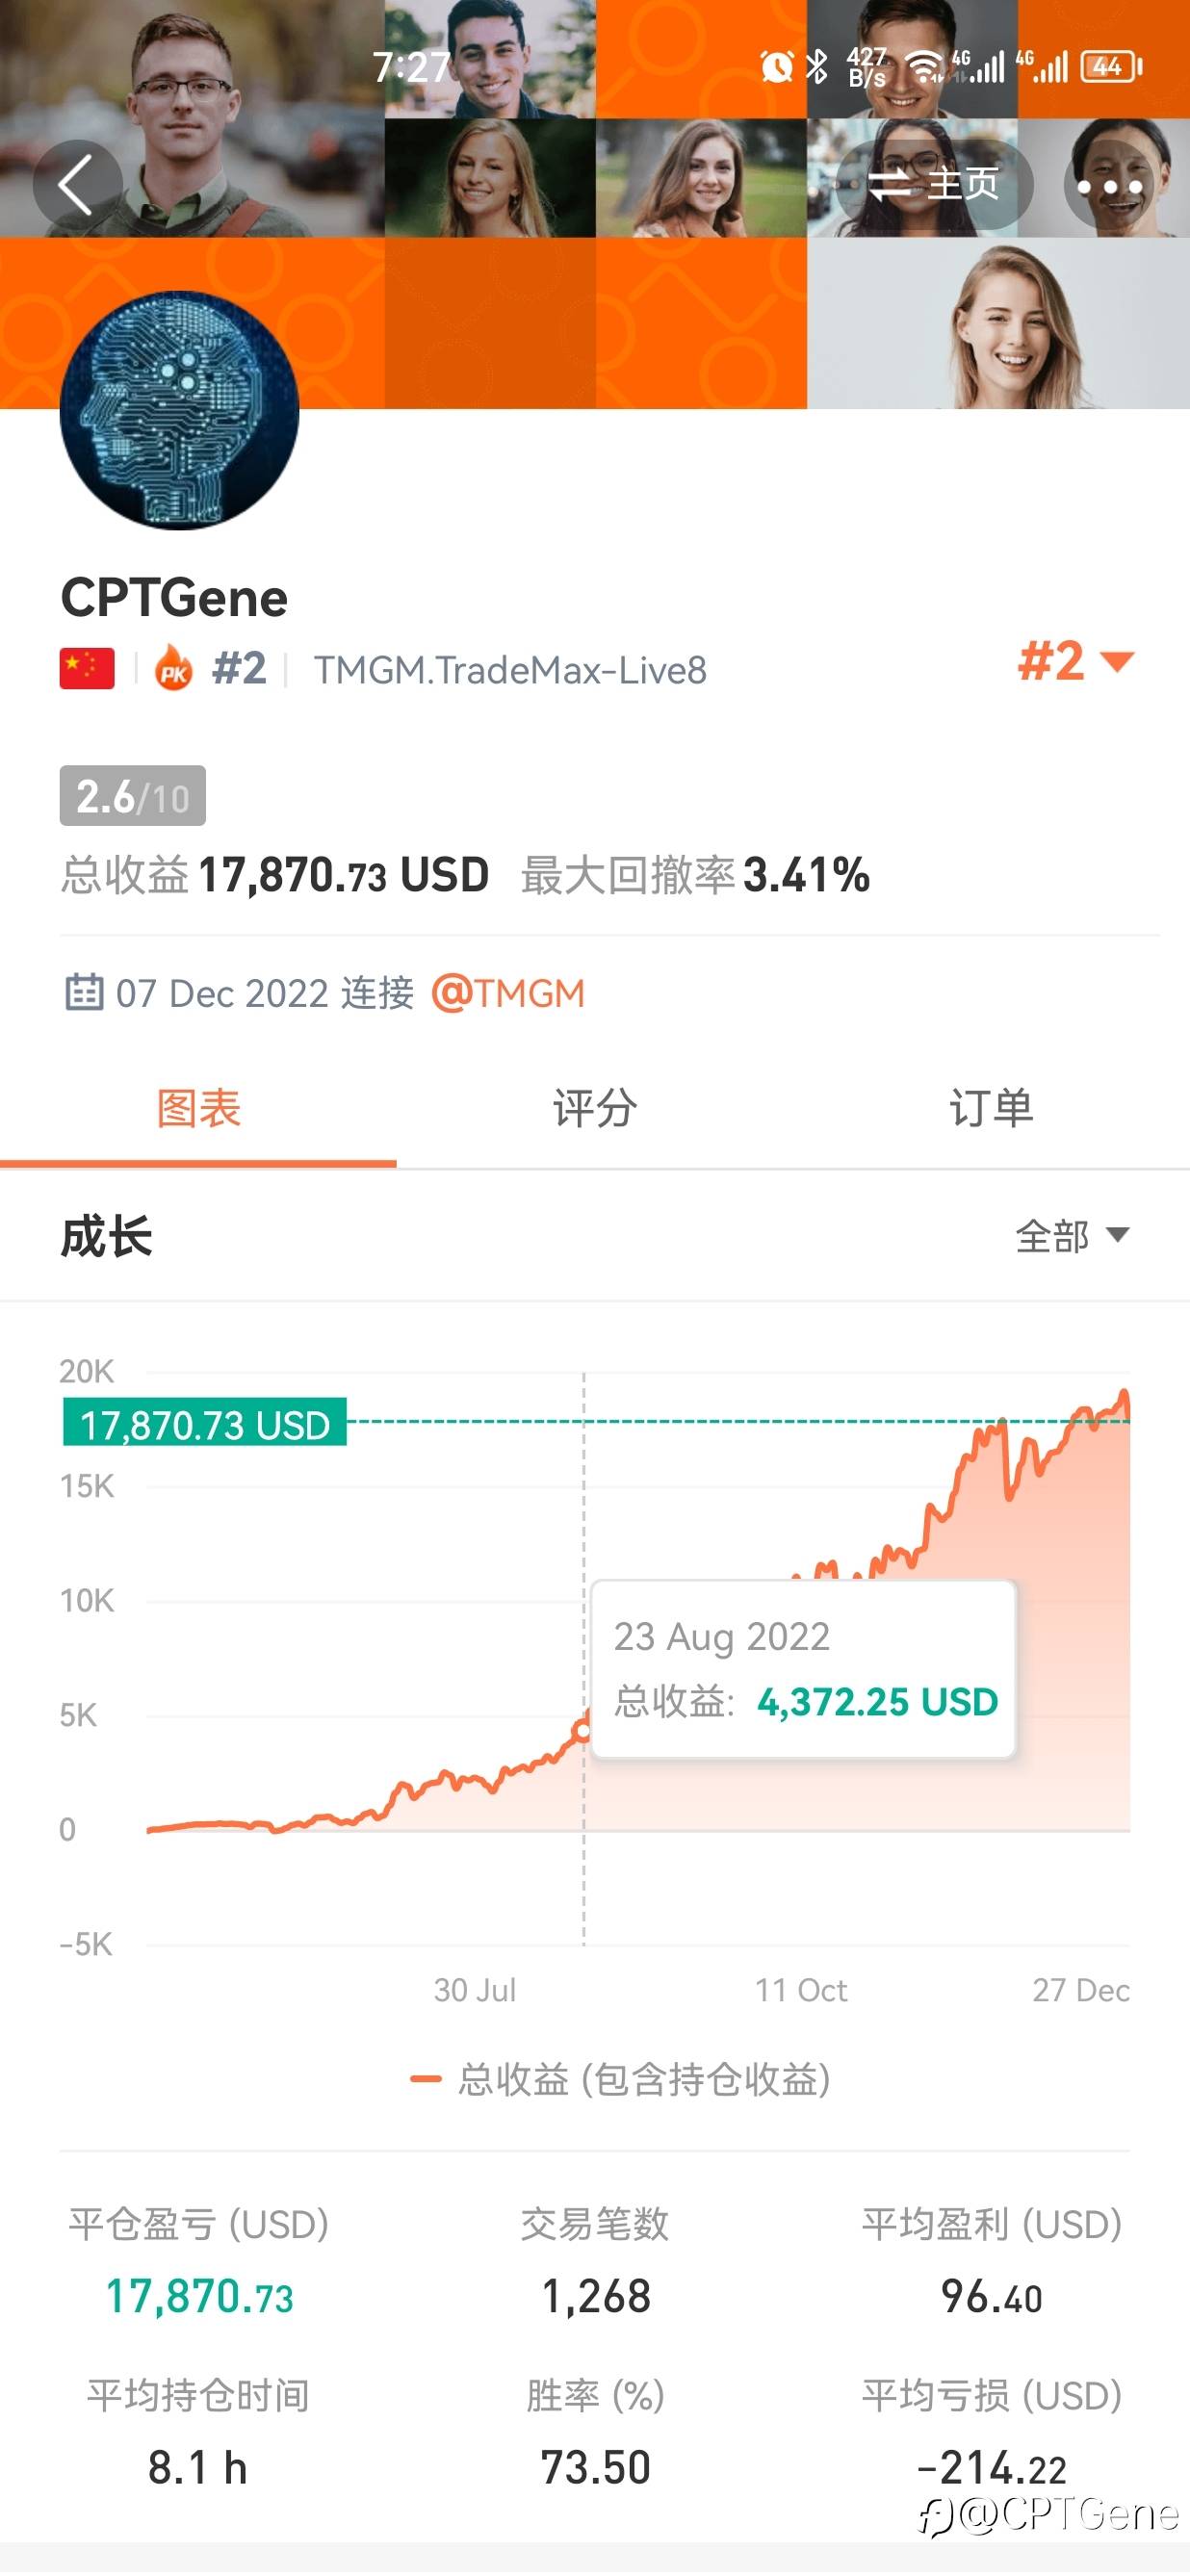Open the @TMGM broker link
The width and height of the screenshot is (1190, 2576).
tap(508, 993)
